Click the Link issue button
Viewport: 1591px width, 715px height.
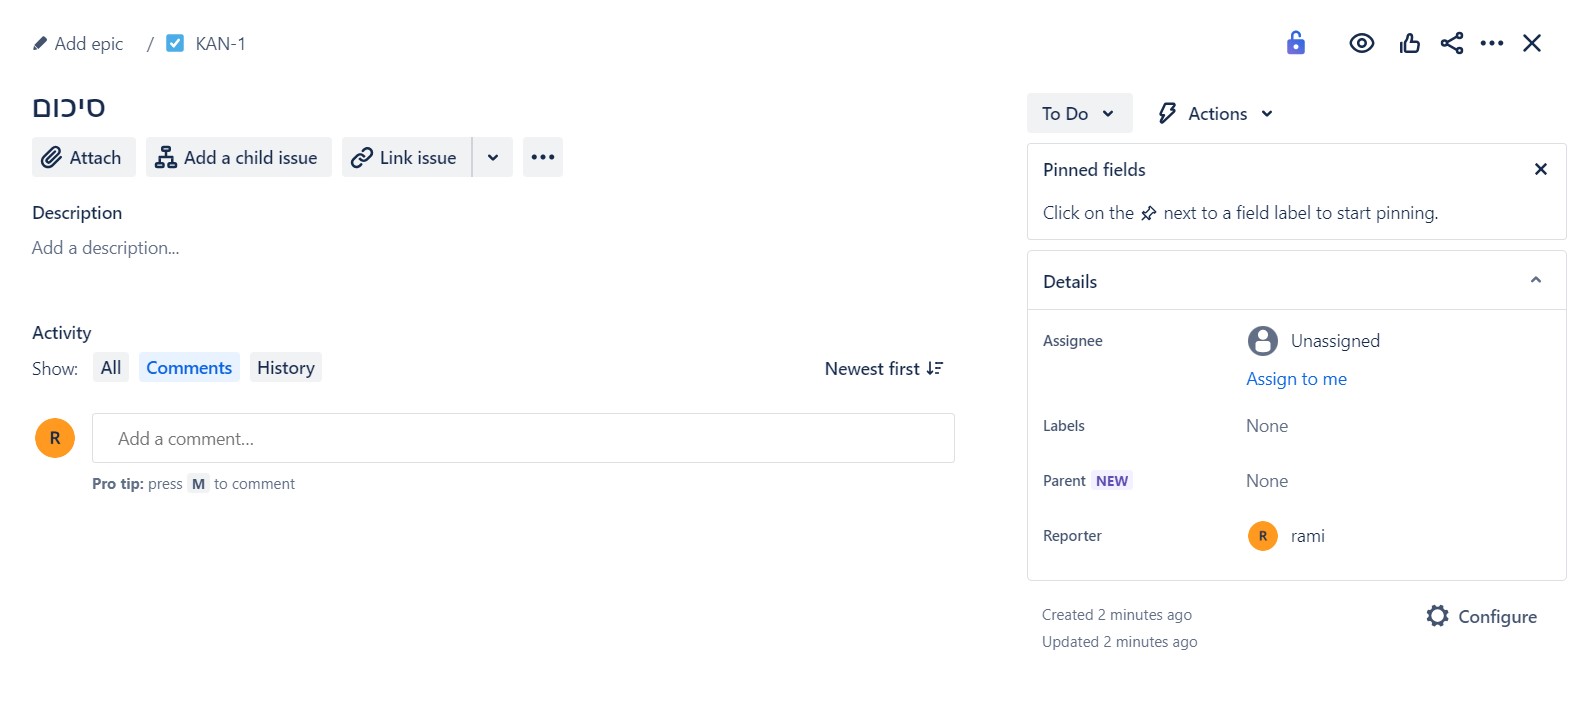point(406,158)
